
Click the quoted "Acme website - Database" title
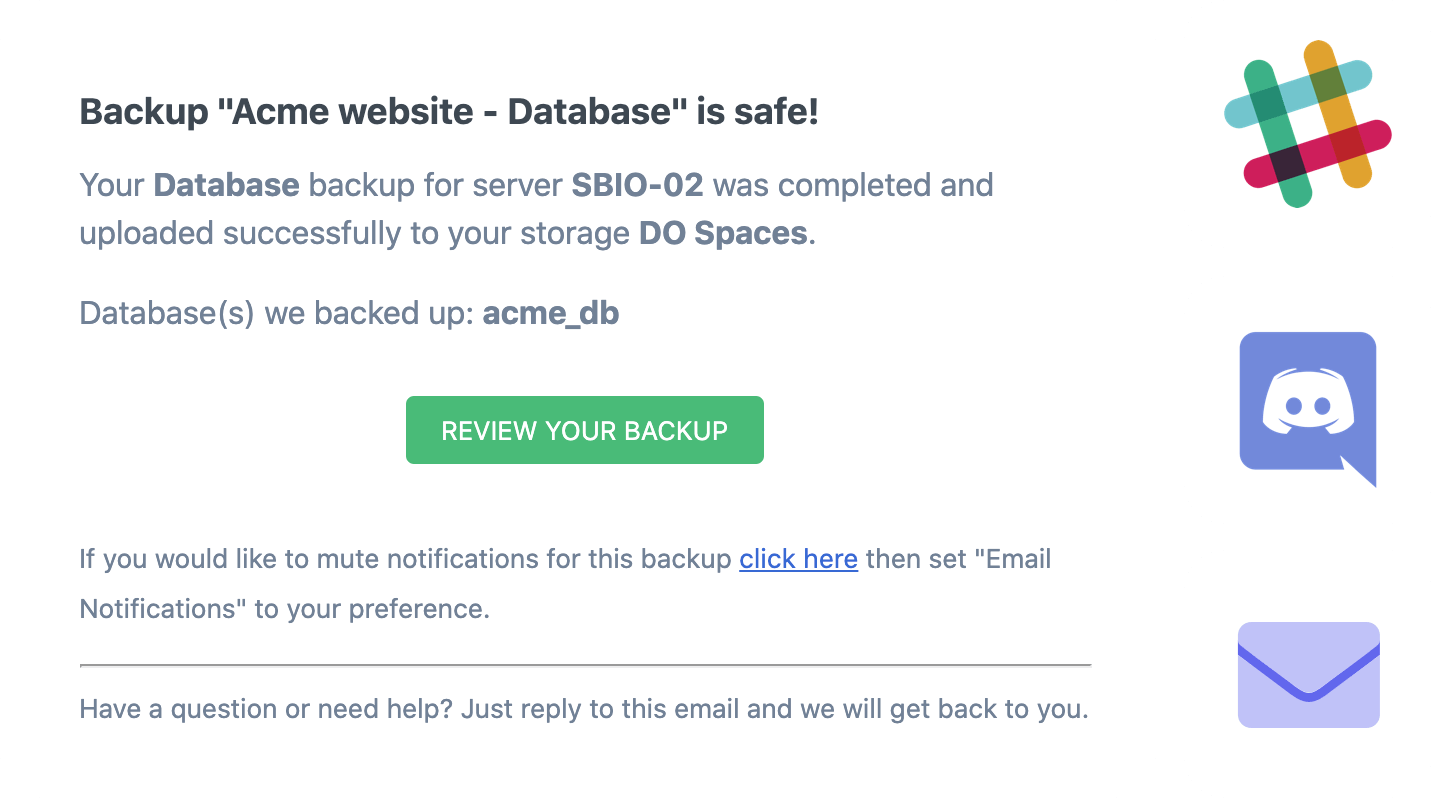click(453, 112)
